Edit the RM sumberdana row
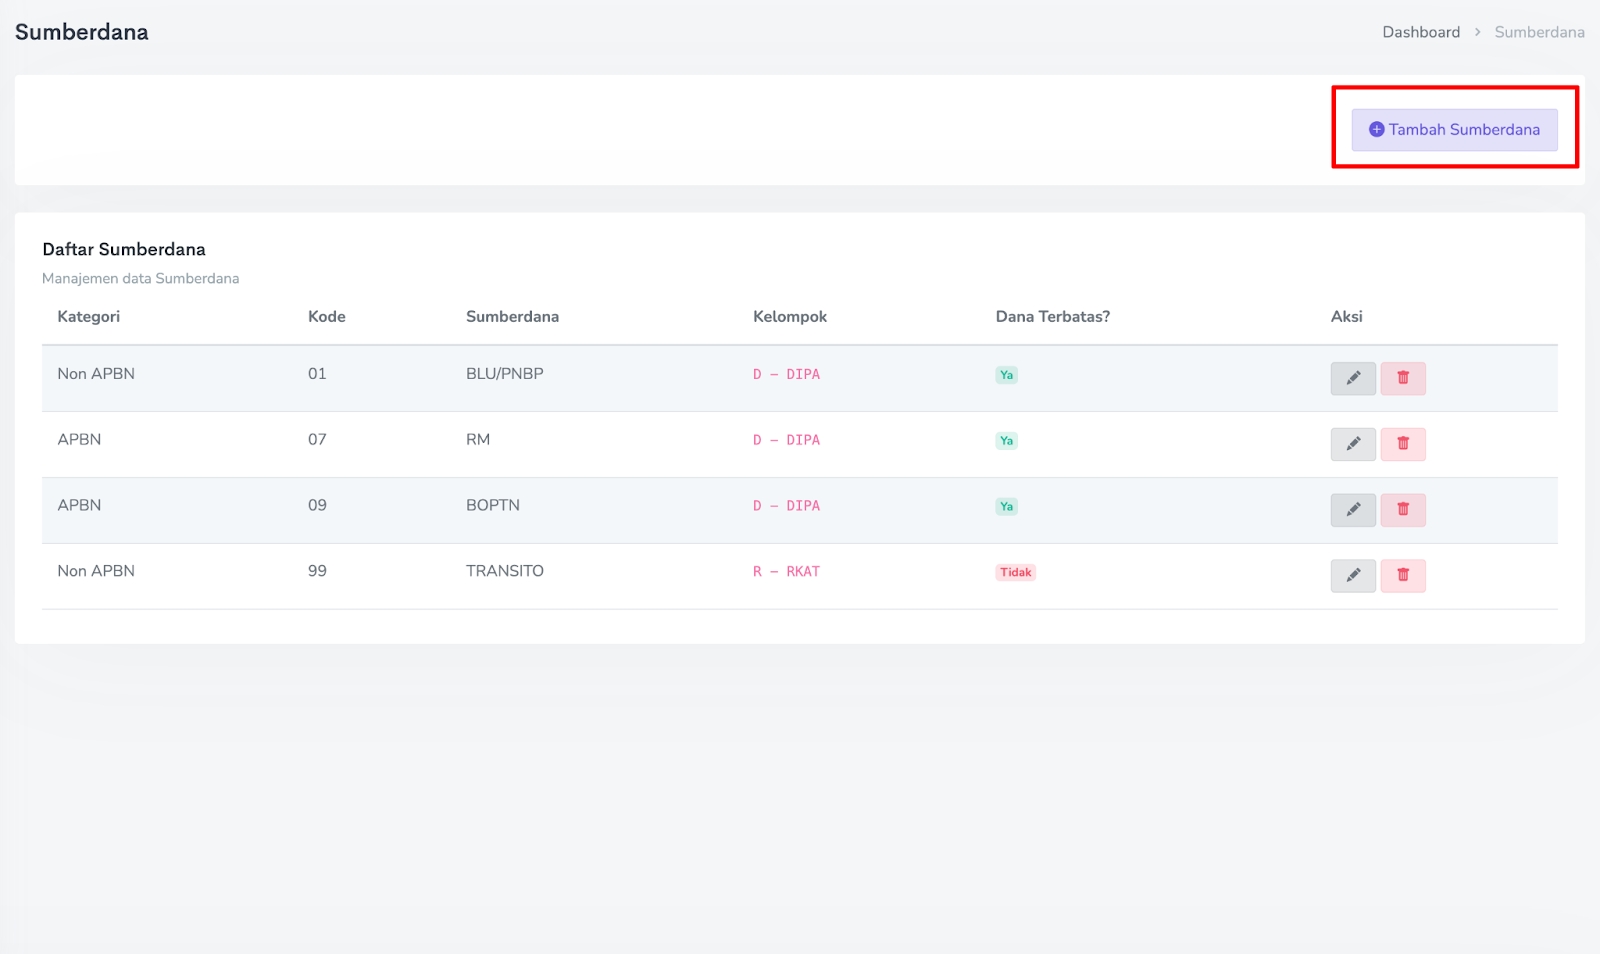The width and height of the screenshot is (1600, 954). click(x=1352, y=444)
